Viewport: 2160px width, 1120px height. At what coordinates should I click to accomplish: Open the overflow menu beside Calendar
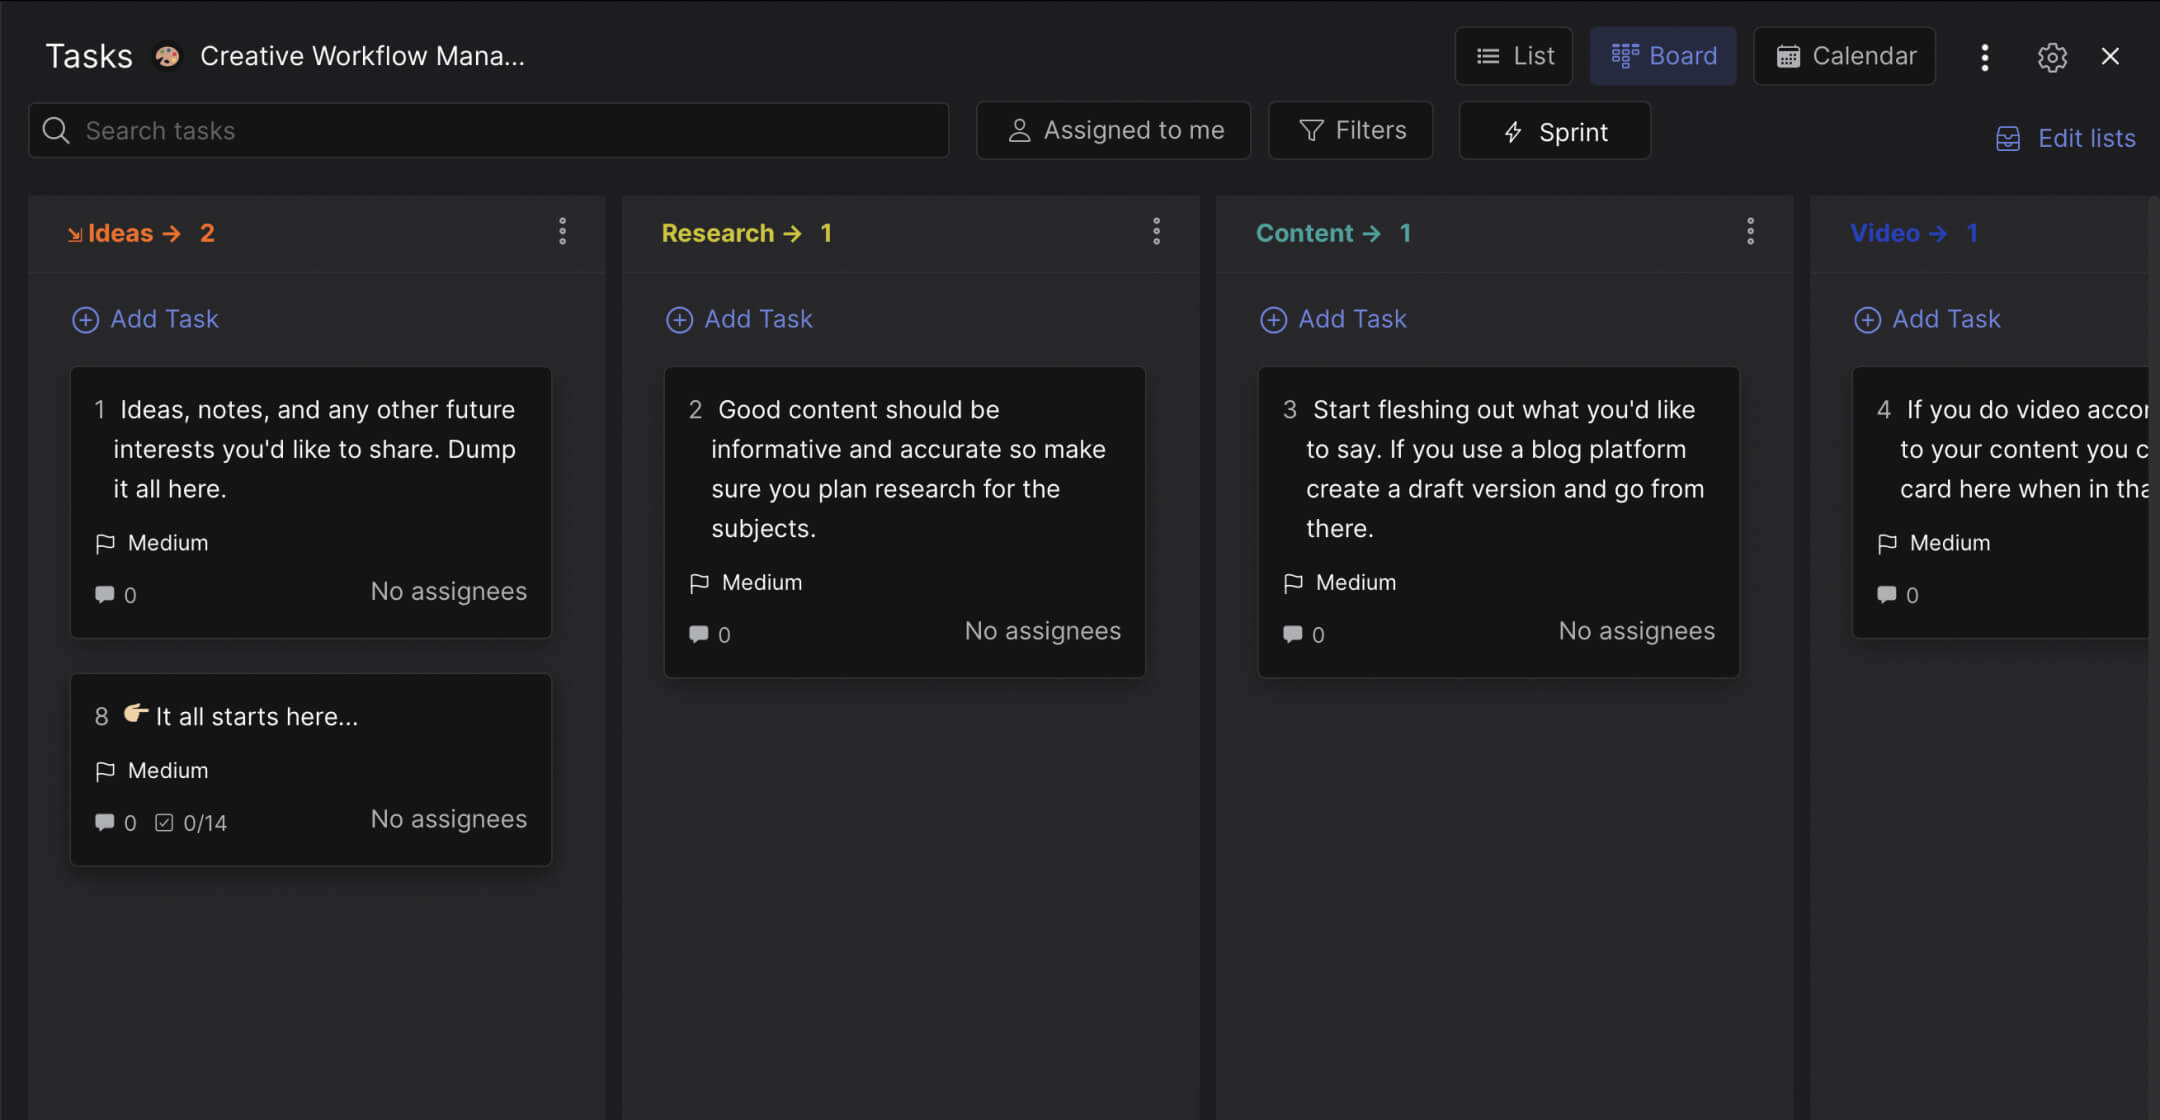(x=1984, y=57)
